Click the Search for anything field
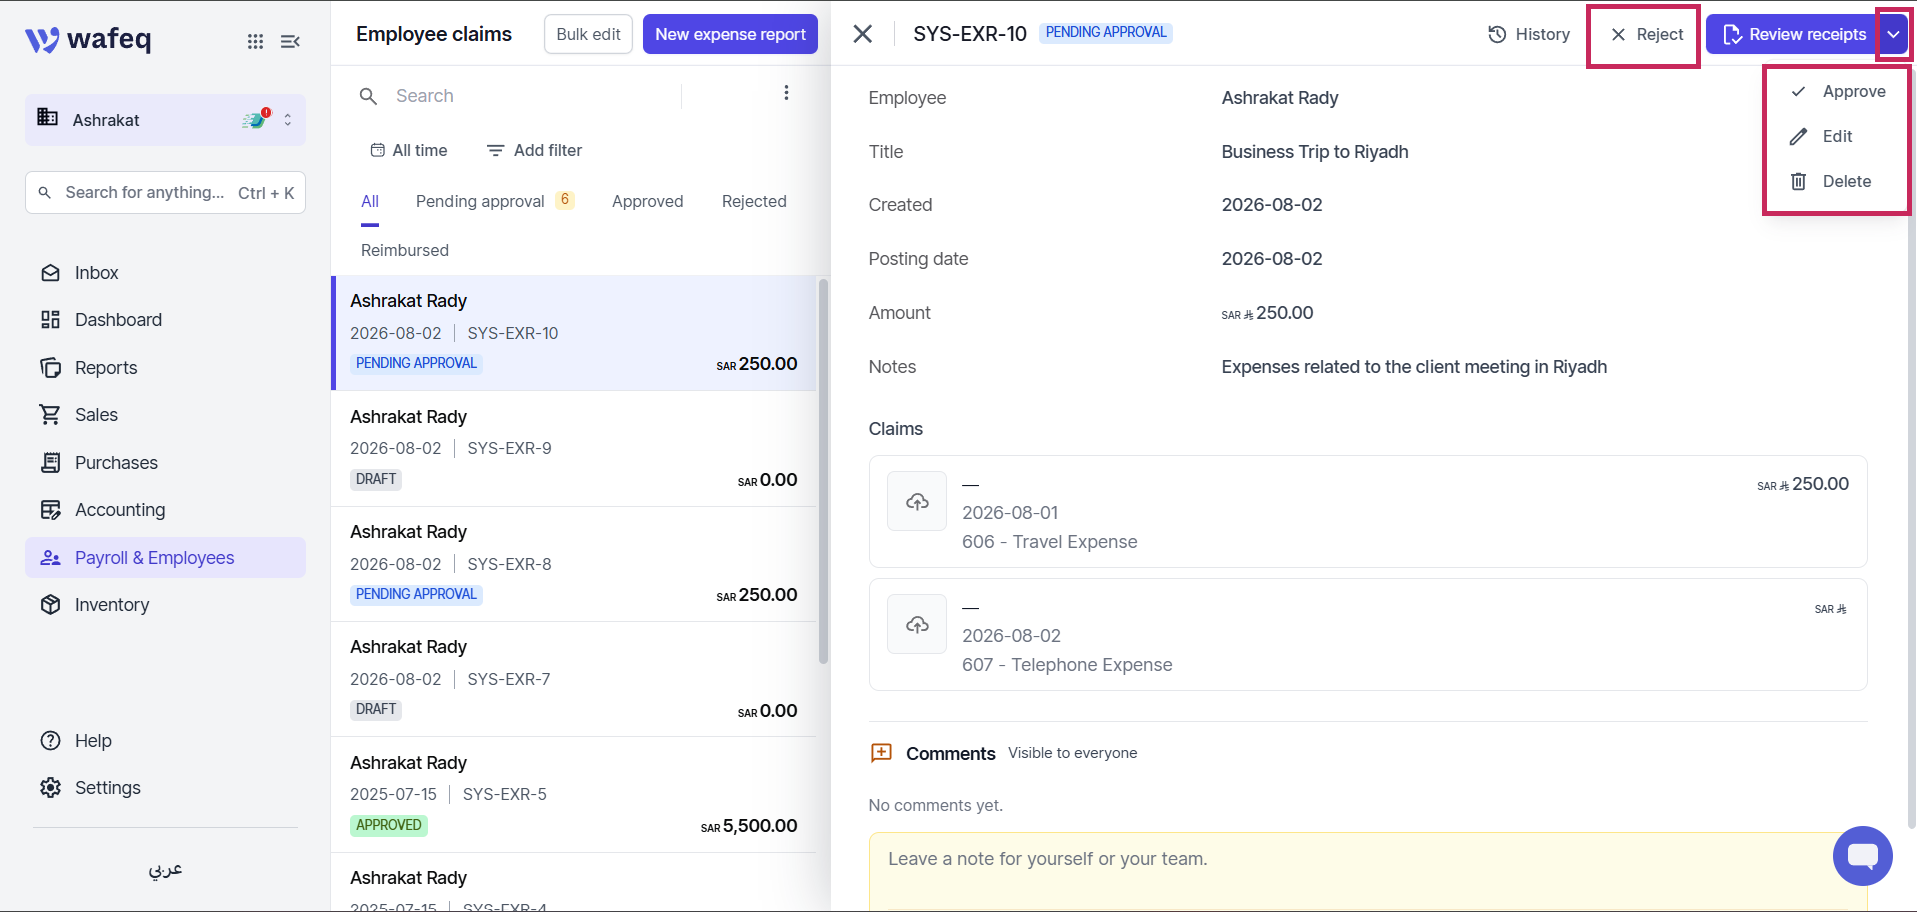This screenshot has height=912, width=1917. (165, 192)
